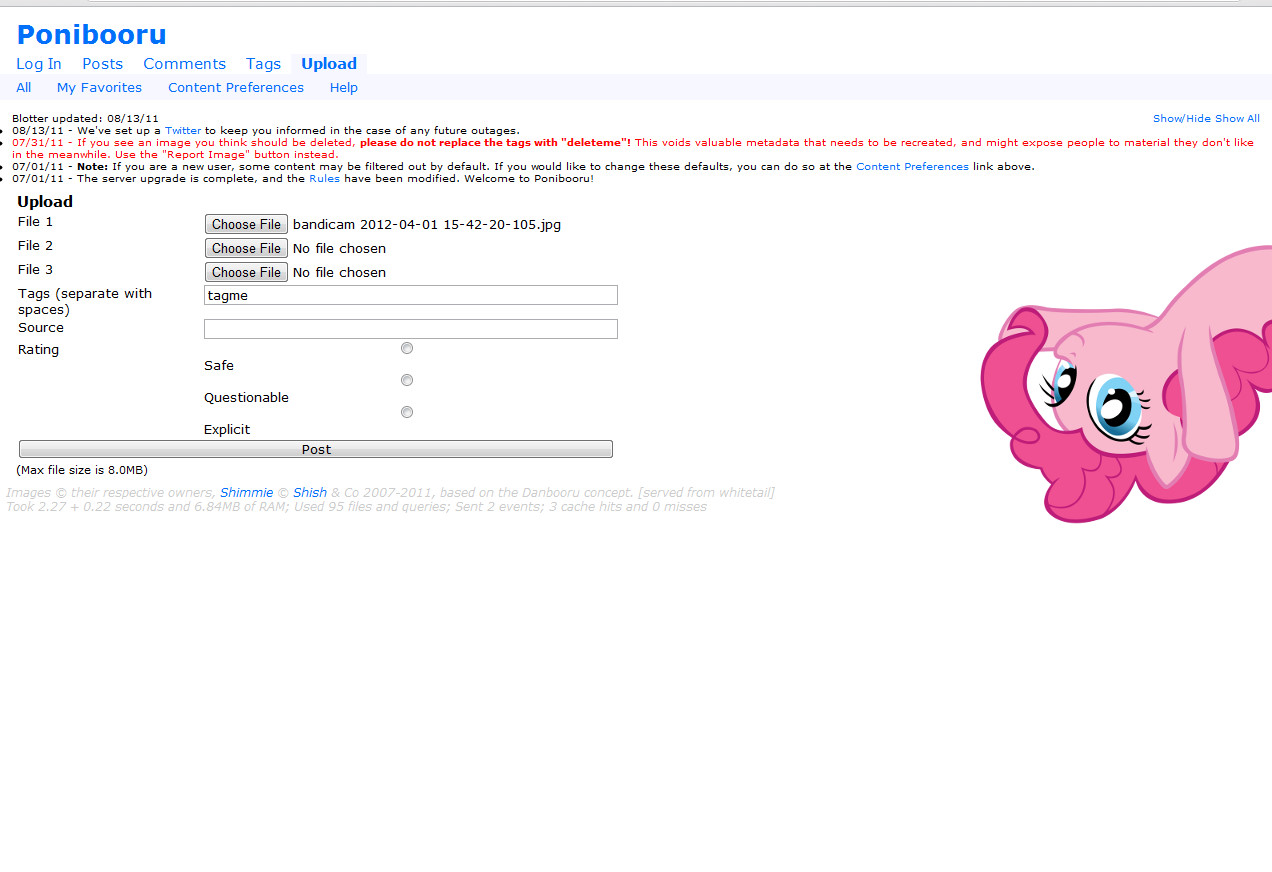Choose a file for File 2
Viewport: 1272px width, 872px height.
[246, 248]
